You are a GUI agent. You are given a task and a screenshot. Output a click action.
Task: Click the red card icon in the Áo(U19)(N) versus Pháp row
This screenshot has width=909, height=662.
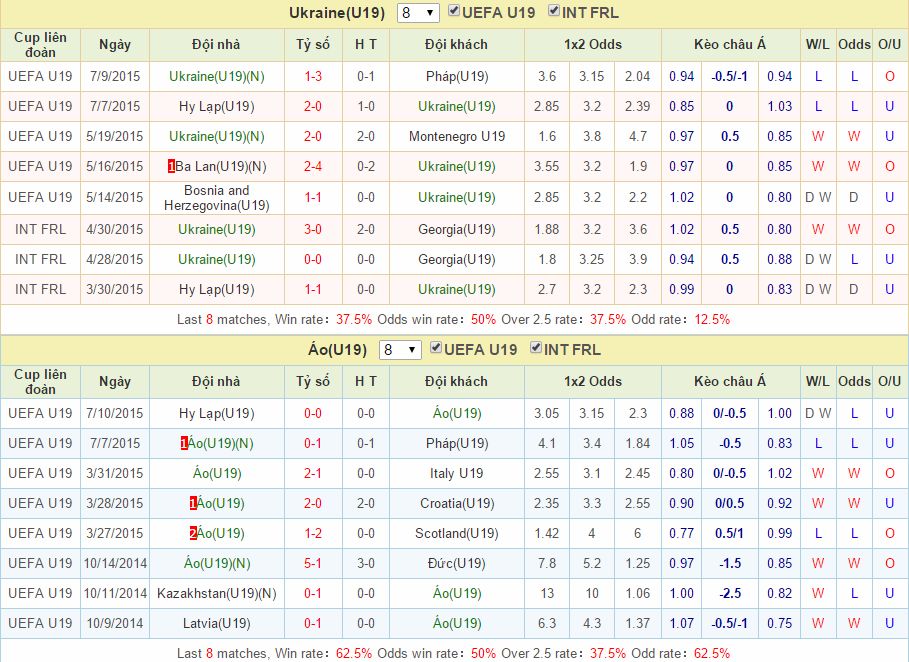(184, 443)
